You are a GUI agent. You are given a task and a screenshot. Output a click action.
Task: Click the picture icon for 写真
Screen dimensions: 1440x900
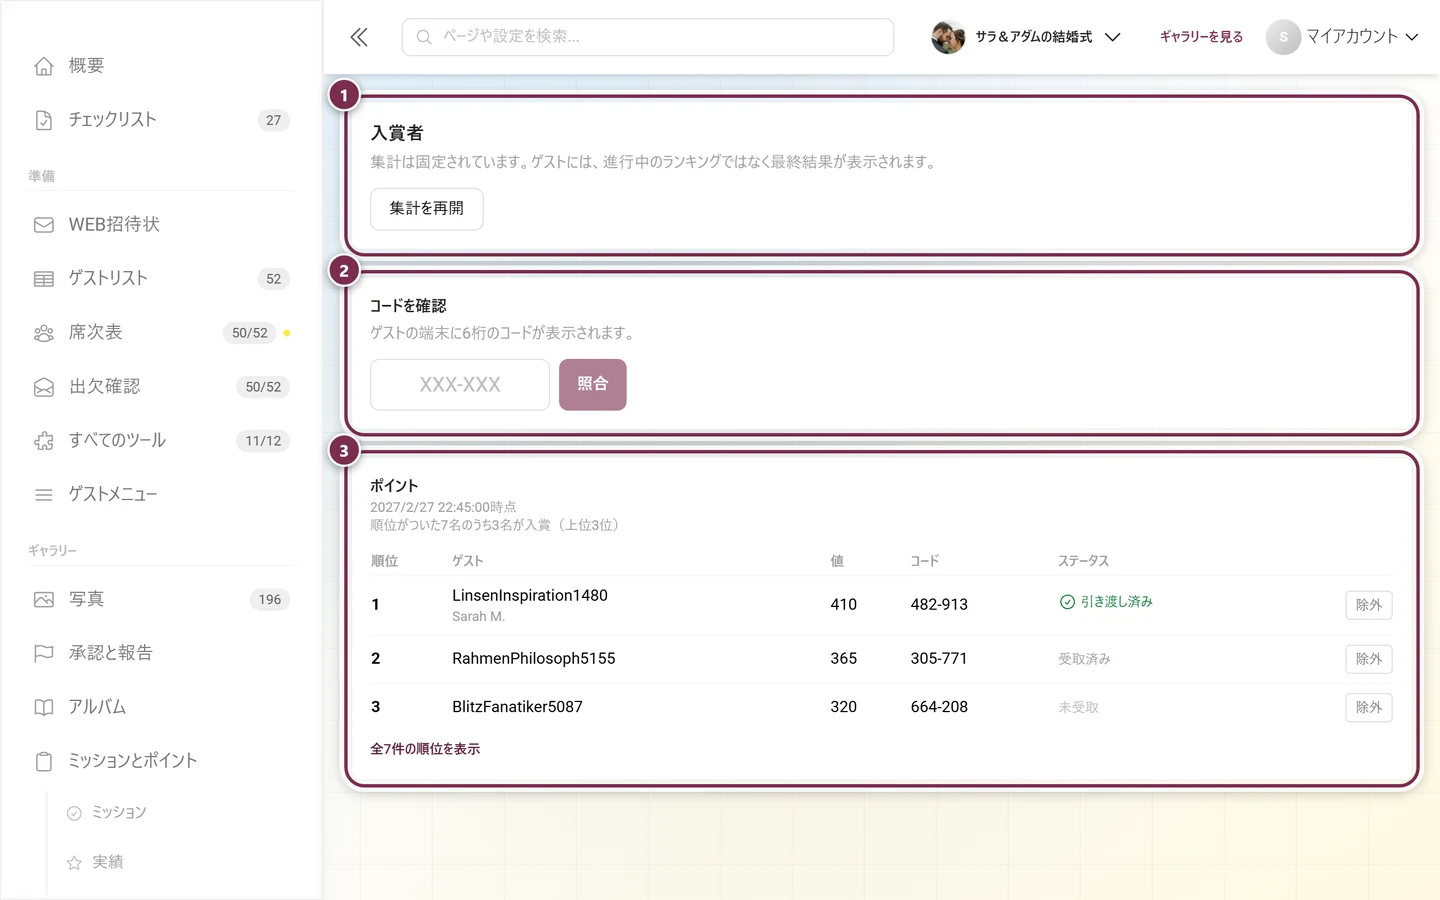click(x=44, y=600)
